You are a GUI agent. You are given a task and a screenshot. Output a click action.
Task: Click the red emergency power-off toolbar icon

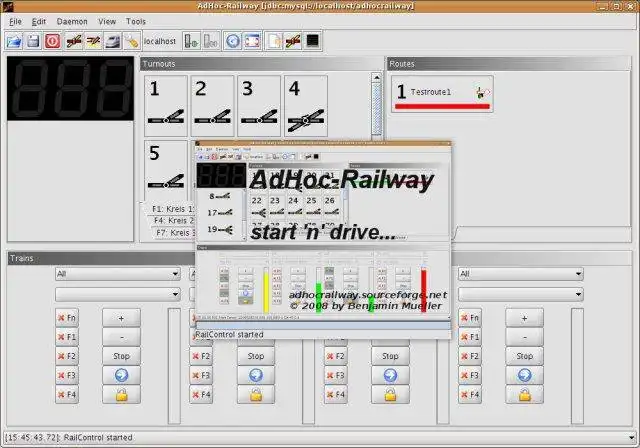(x=53, y=41)
